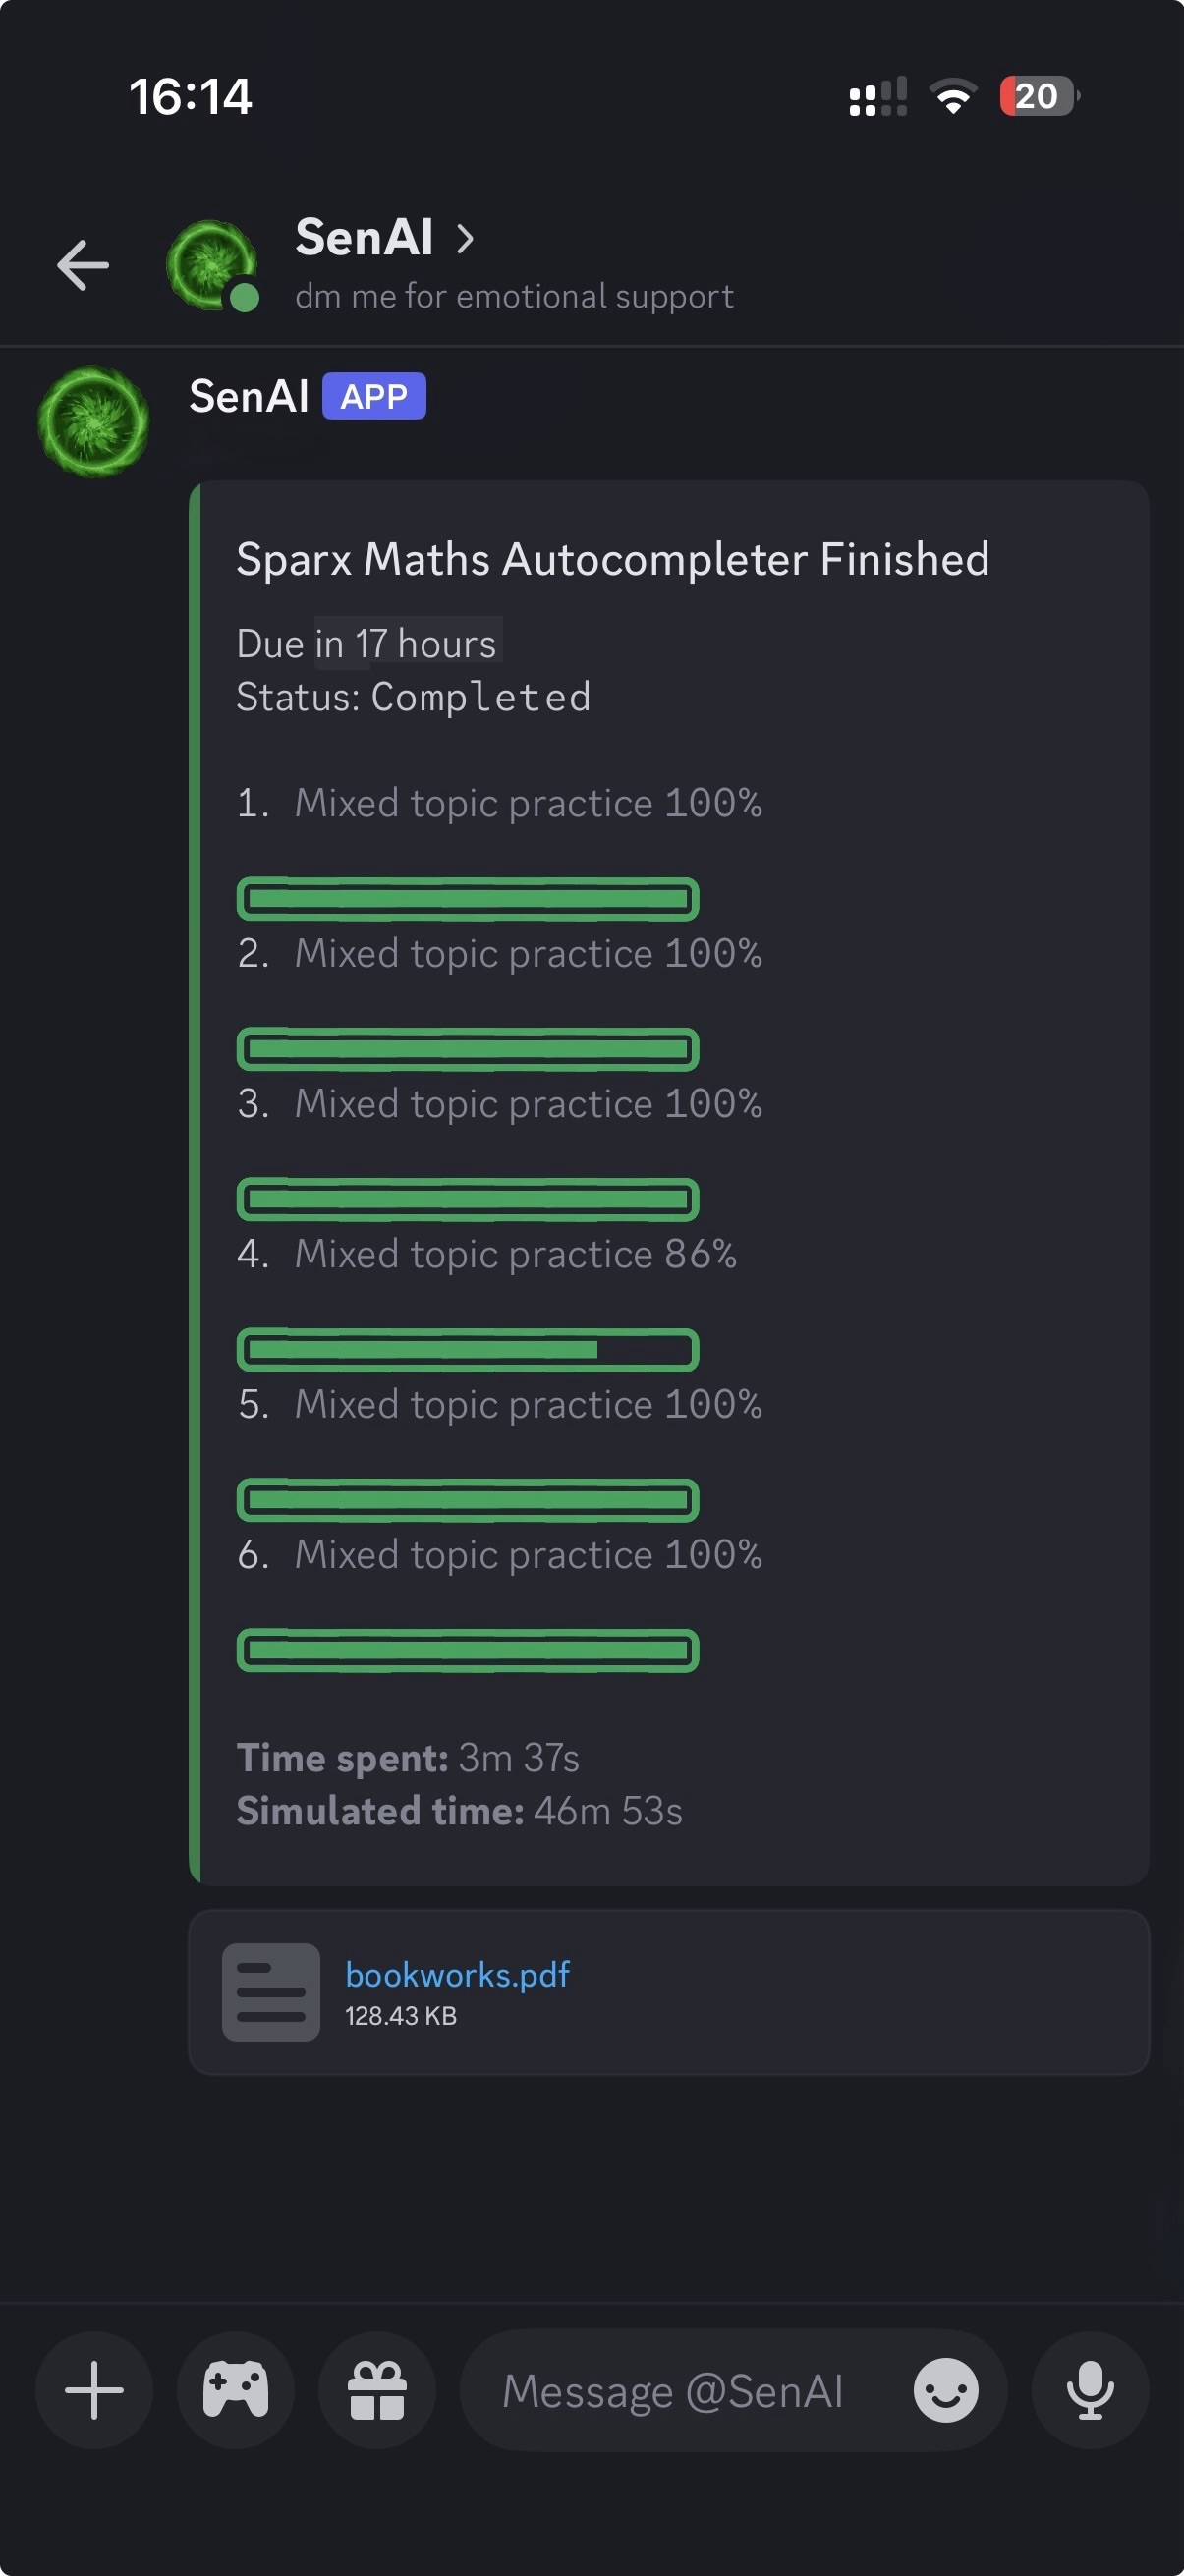
Task: Tap the battery indicator in status bar
Action: 1038,96
